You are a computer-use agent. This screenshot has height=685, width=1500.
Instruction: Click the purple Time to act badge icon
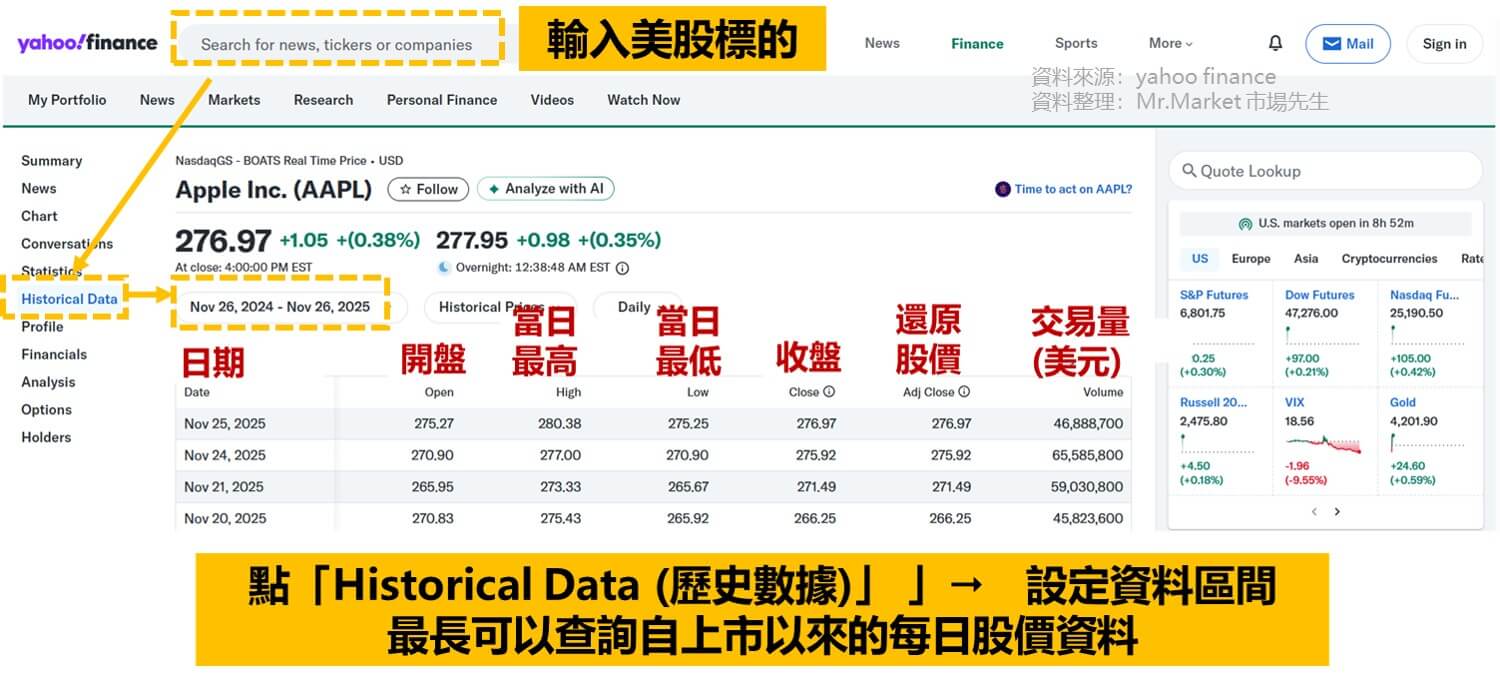[1001, 189]
